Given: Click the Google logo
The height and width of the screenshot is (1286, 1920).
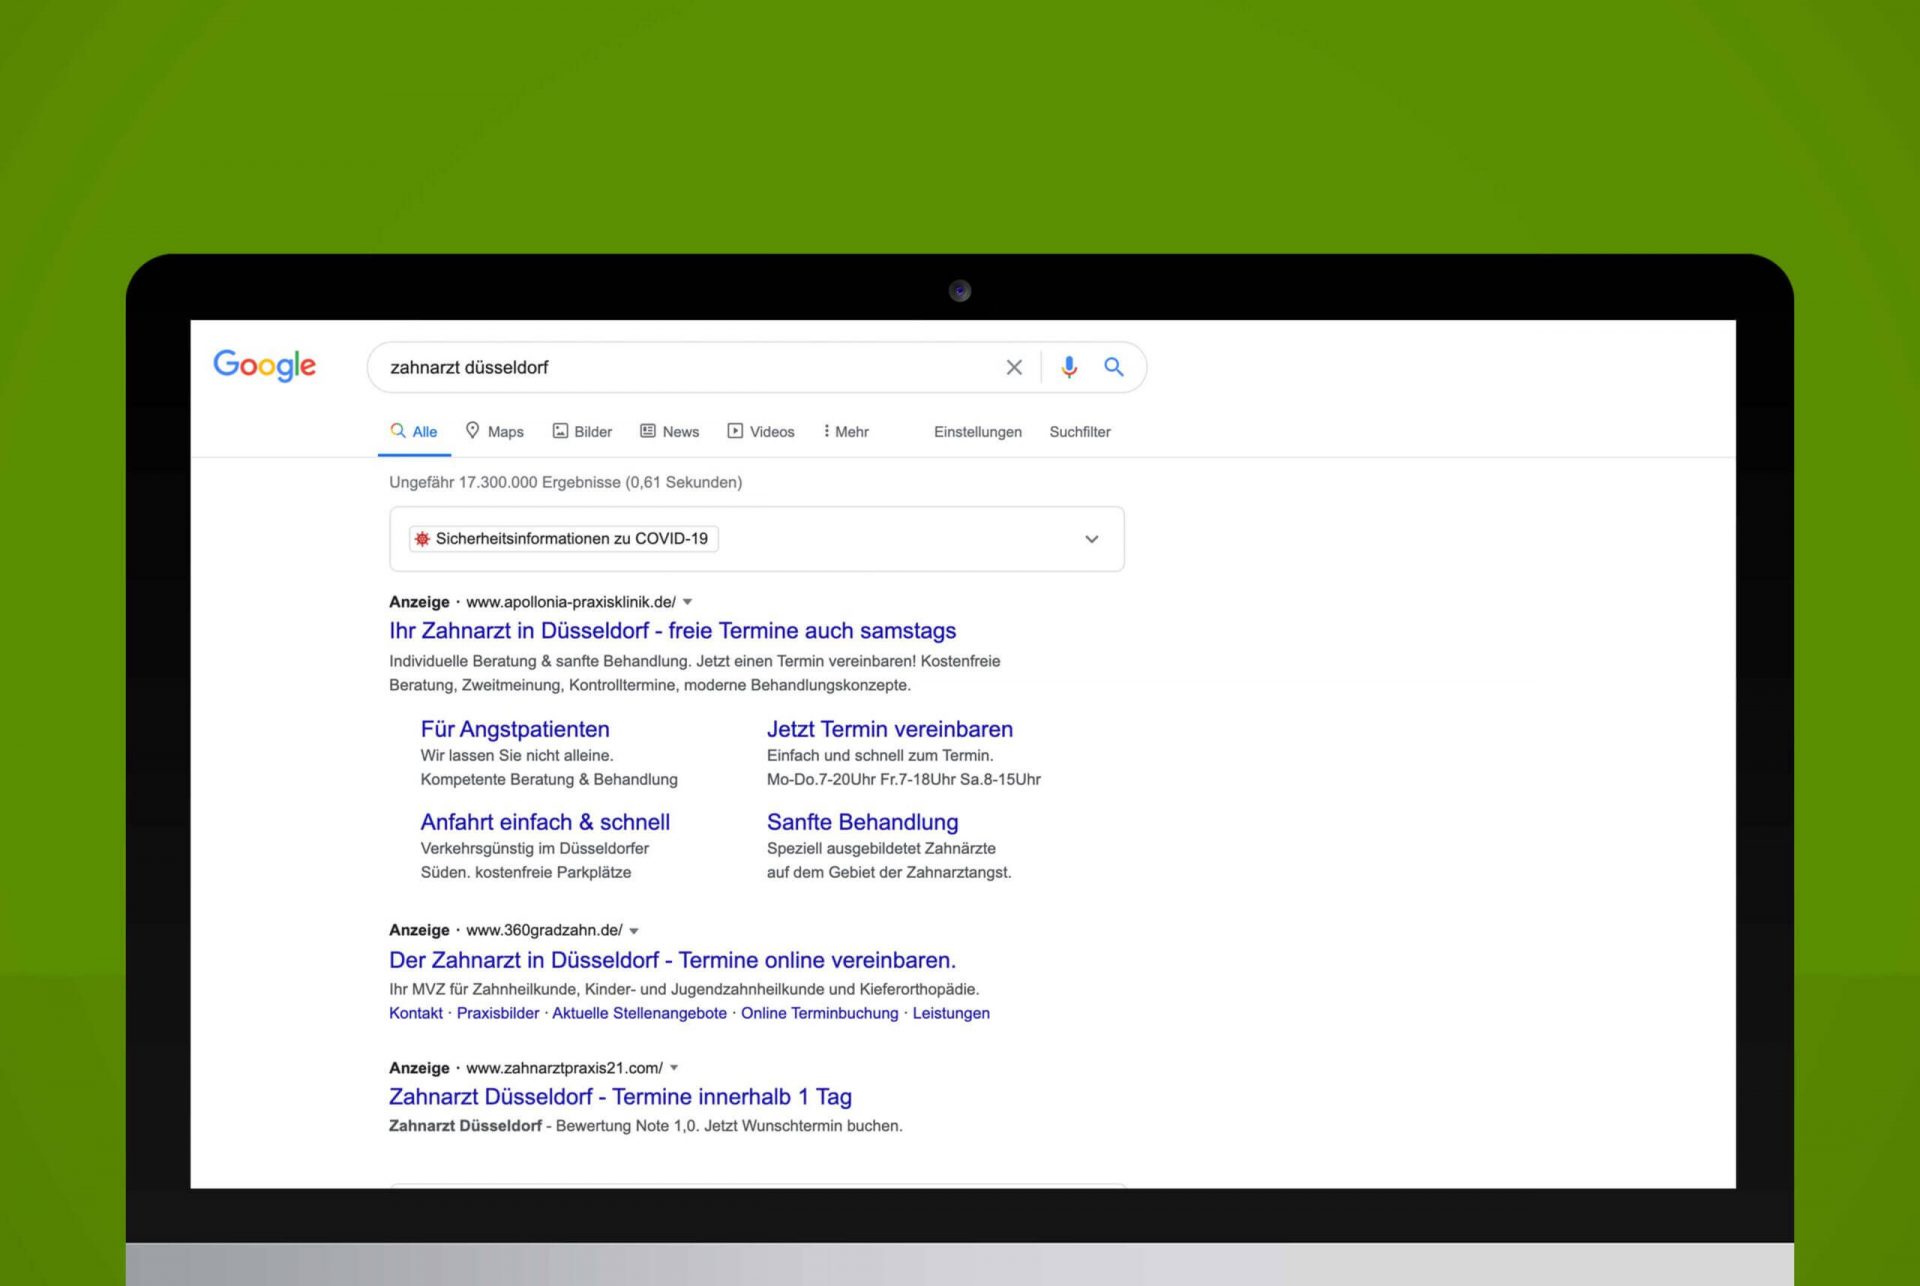Looking at the screenshot, I should click(264, 366).
